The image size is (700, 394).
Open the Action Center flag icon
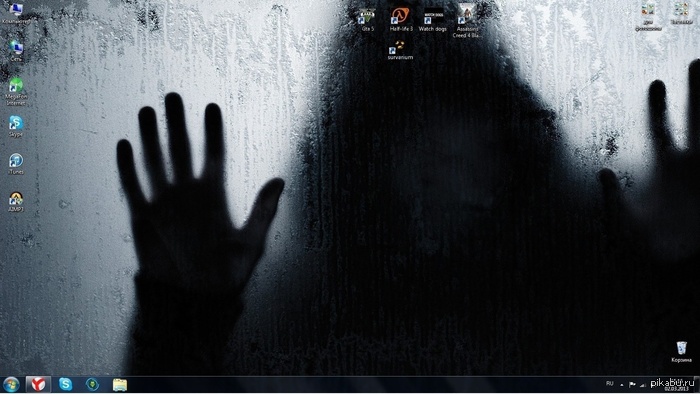coord(632,384)
